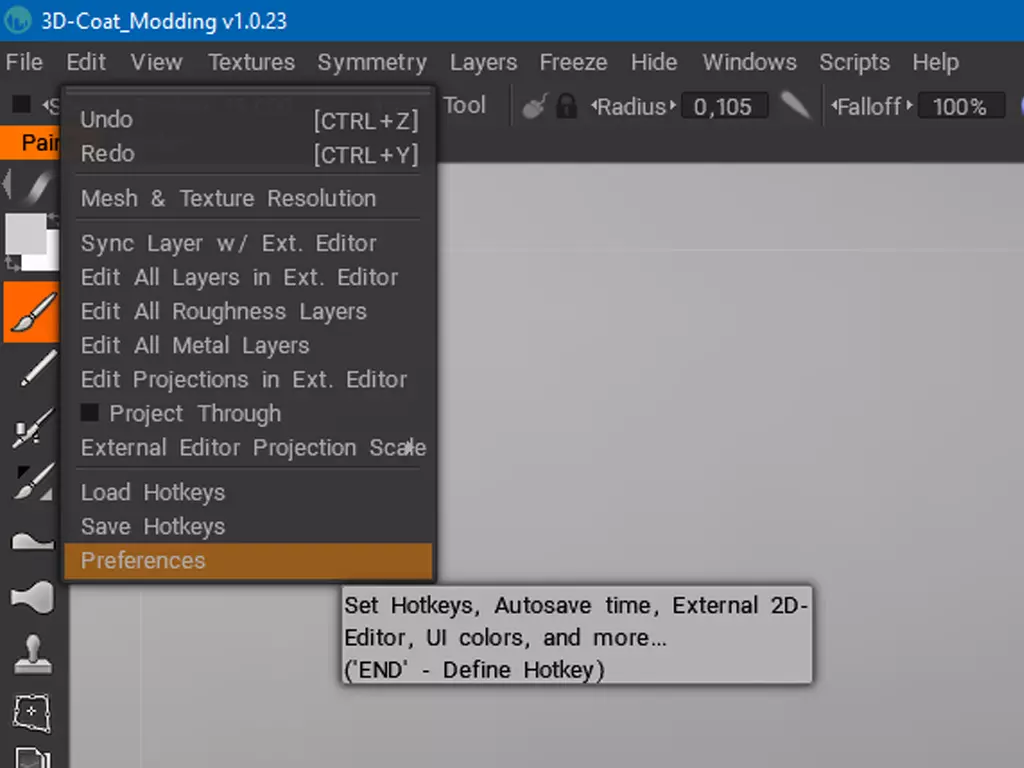Viewport: 1024px width, 768px height.
Task: Toggle the small black square checkbox in toolbar
Action: [x=22, y=104]
